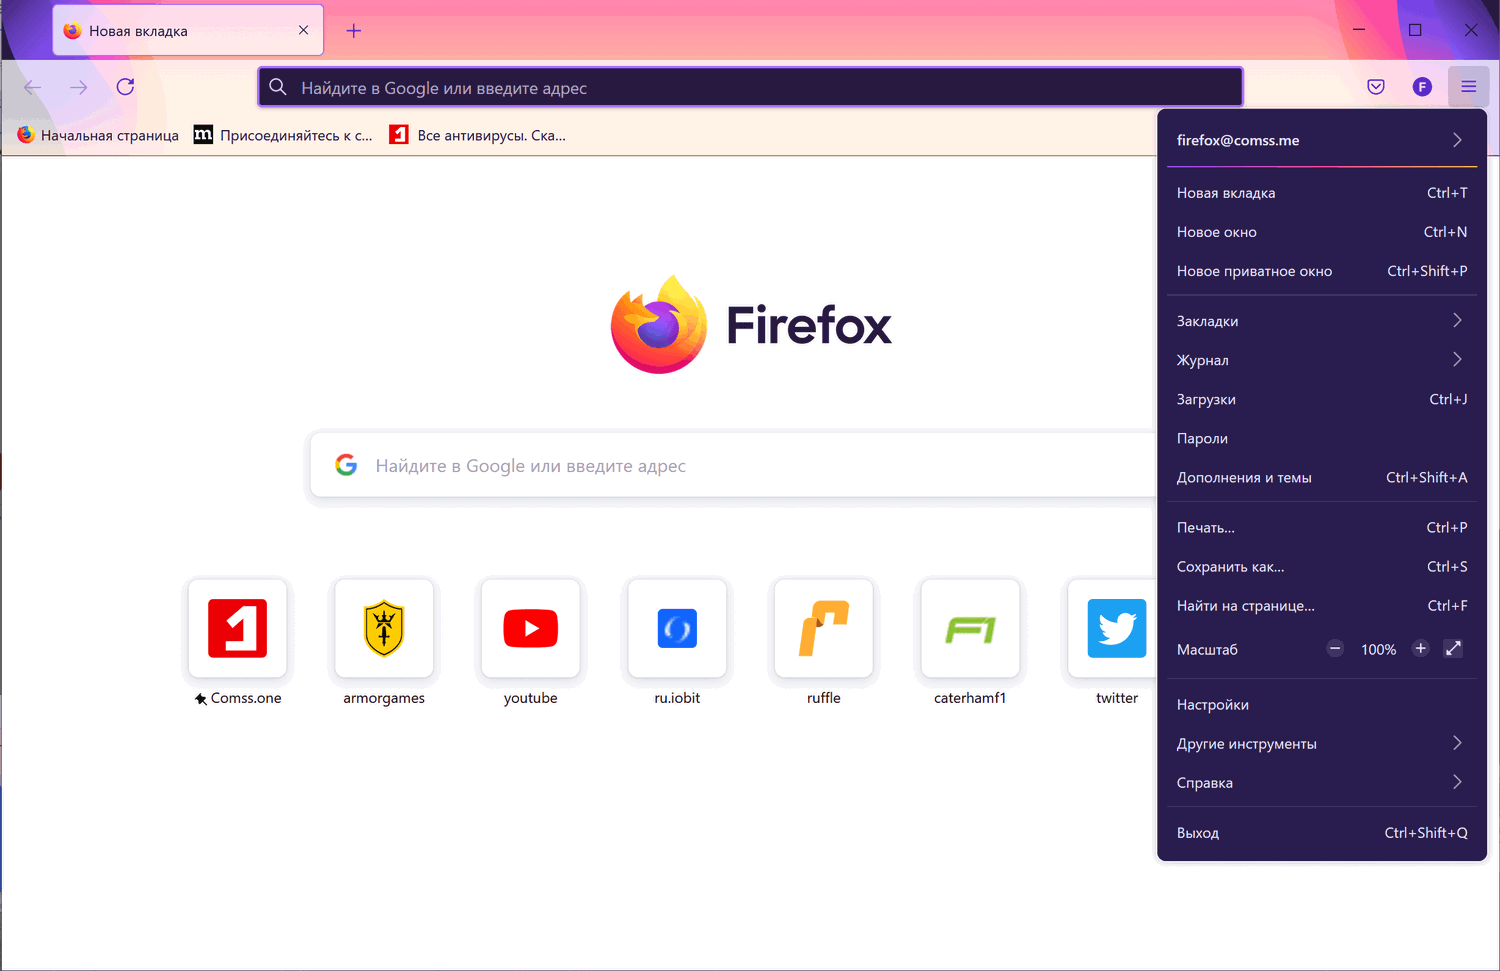Open the Присоединяйтесь к с... bookmark

[283, 135]
